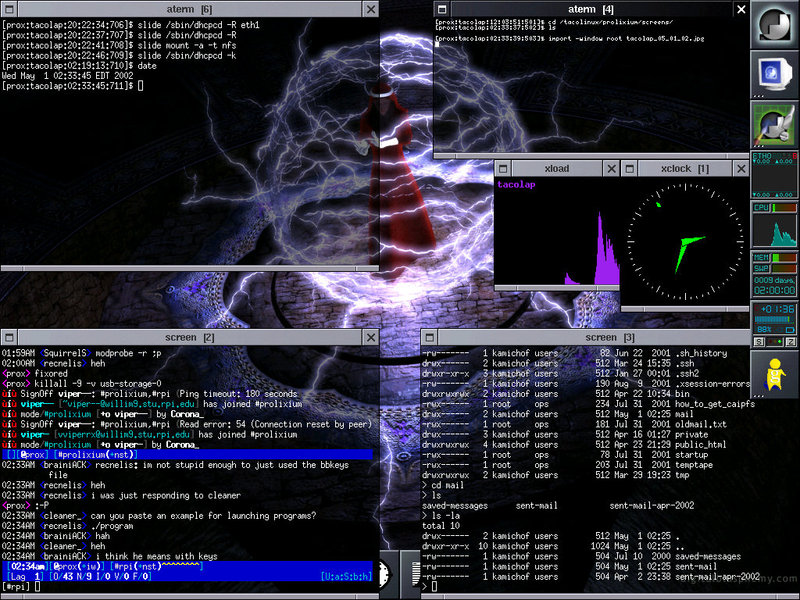This screenshot has width=800, height=600.
Task: Click the oldmail.txt file entry
Action: (701, 424)
